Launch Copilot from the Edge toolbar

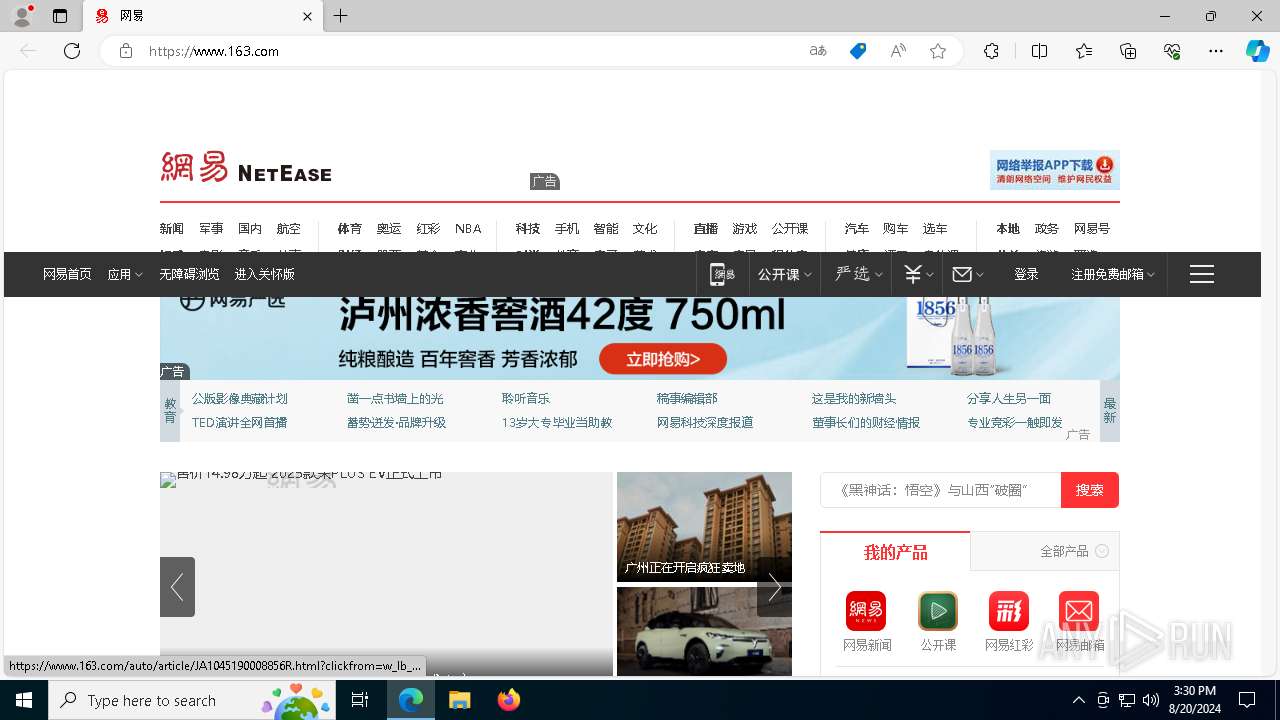coord(1257,51)
